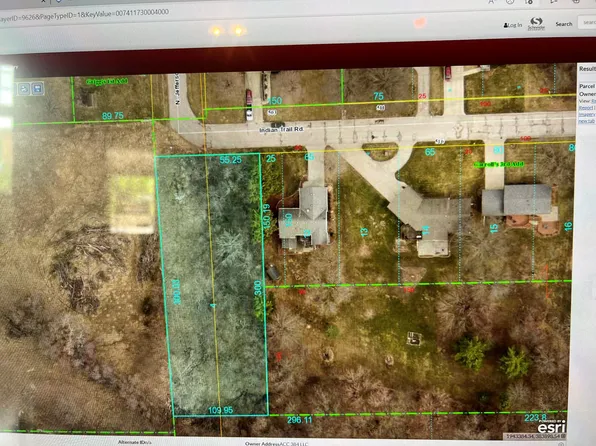596x446 pixels.
Task: Click the browser URL address text
Action: tap(84, 15)
